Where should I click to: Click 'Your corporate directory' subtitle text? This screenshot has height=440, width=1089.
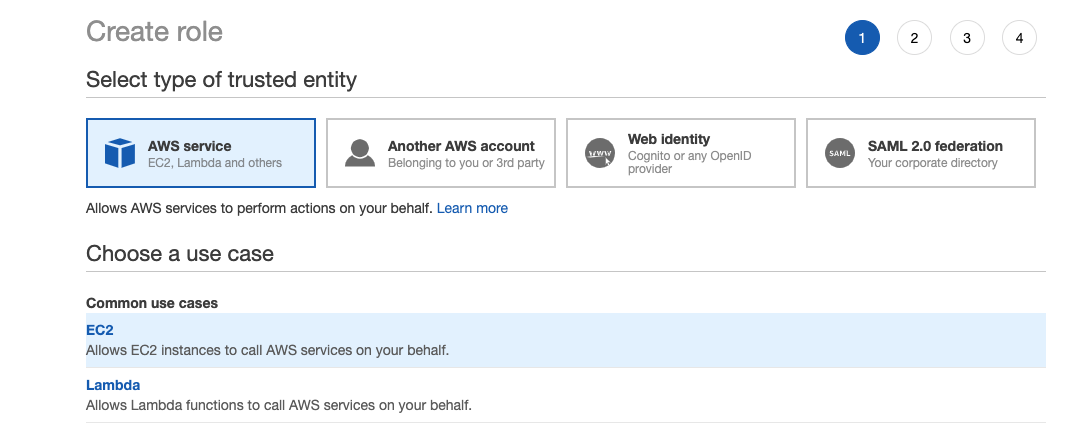932,163
